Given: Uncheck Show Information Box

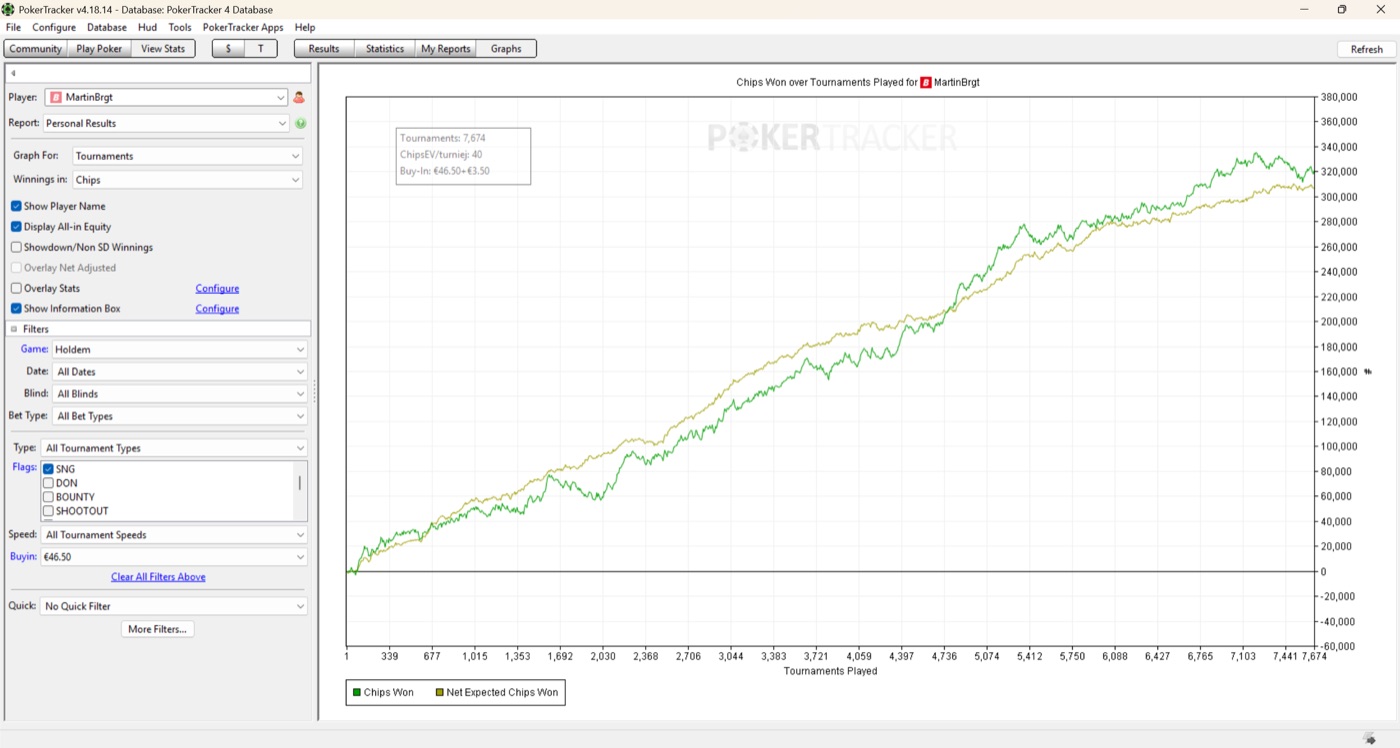Looking at the screenshot, I should click(x=16, y=309).
